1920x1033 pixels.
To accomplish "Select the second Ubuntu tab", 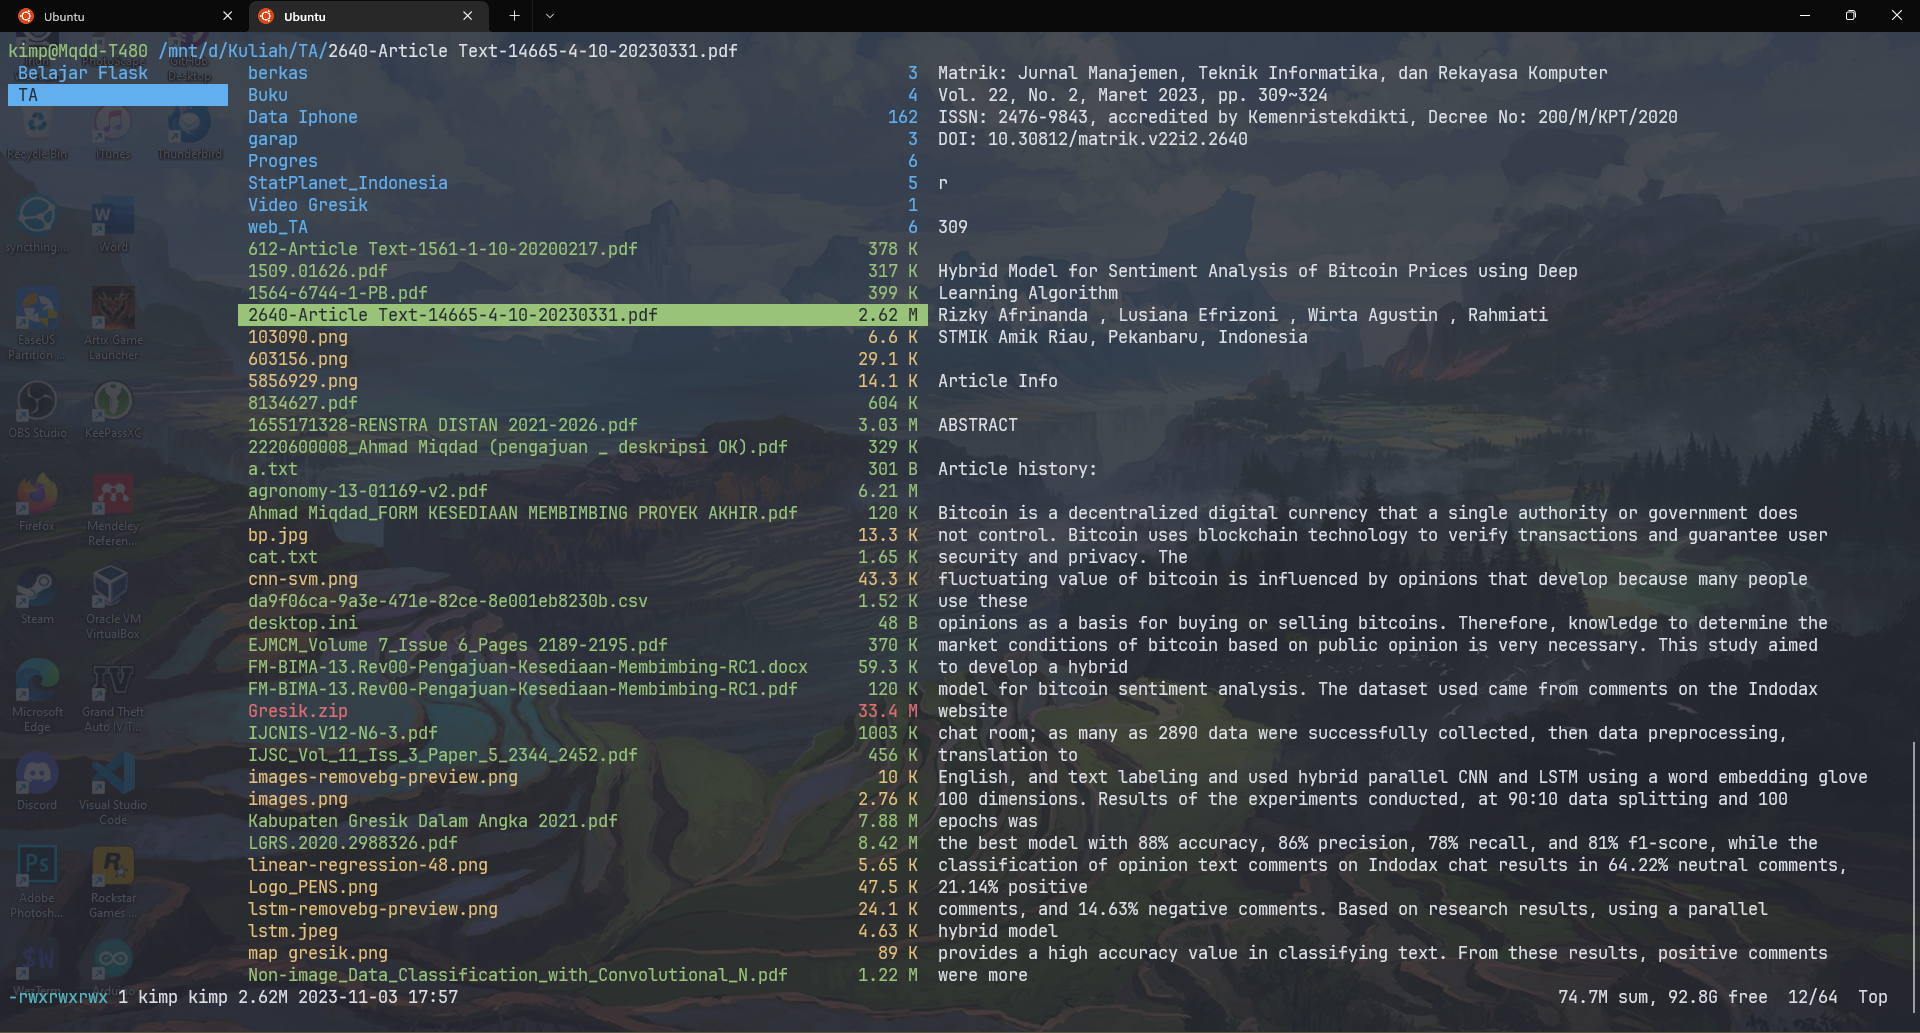I will (360, 16).
